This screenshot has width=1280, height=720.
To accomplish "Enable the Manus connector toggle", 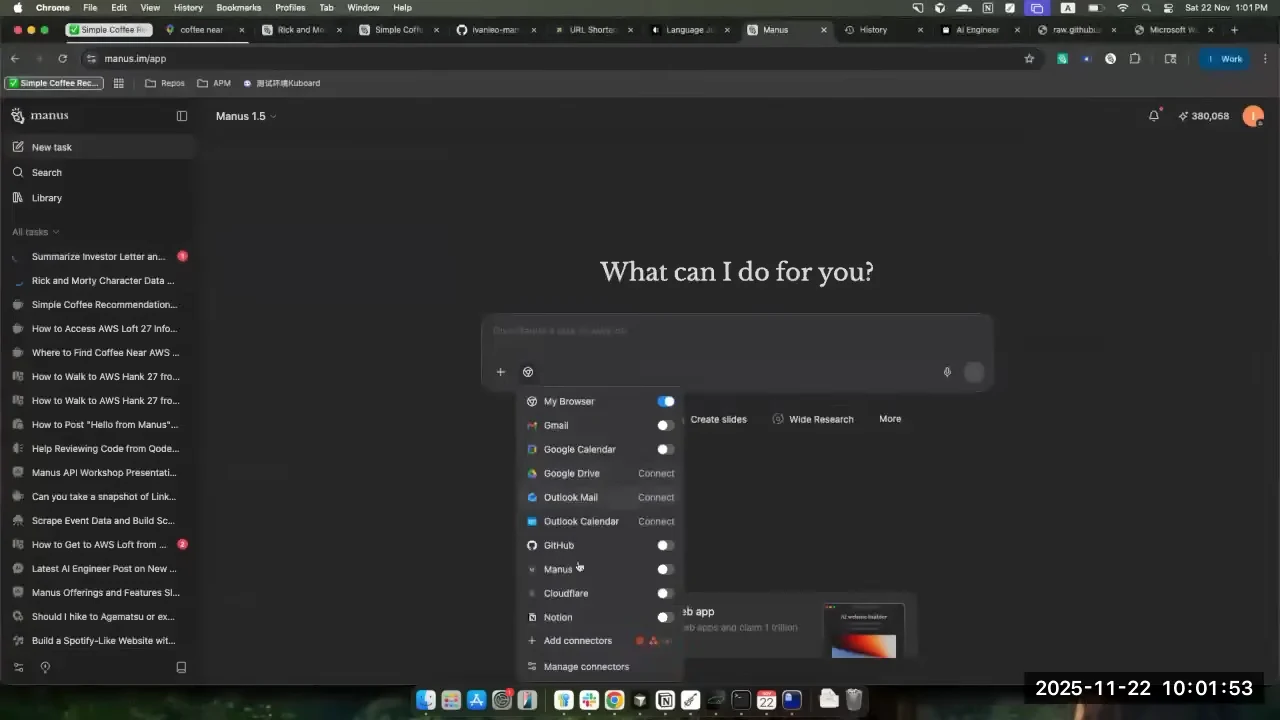I will coord(665,569).
